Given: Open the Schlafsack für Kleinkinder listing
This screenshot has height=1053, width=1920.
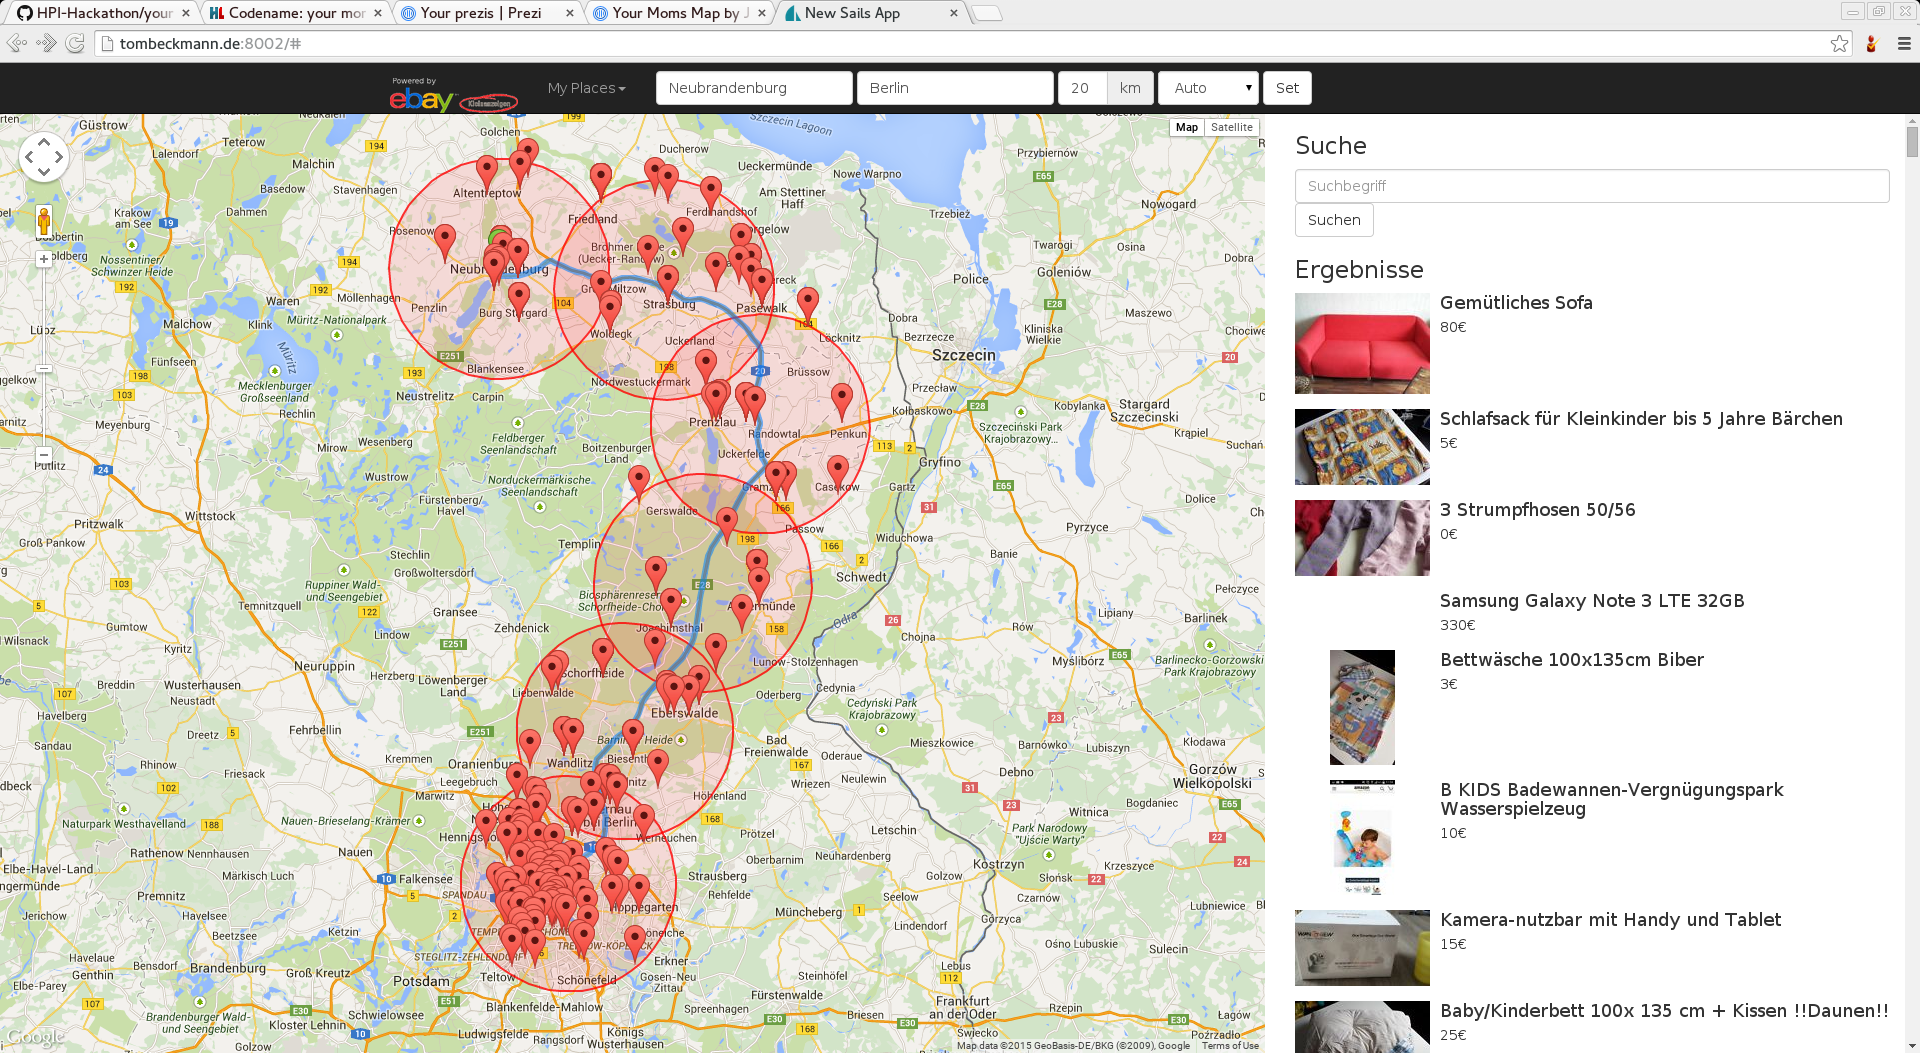Looking at the screenshot, I should pos(1641,419).
